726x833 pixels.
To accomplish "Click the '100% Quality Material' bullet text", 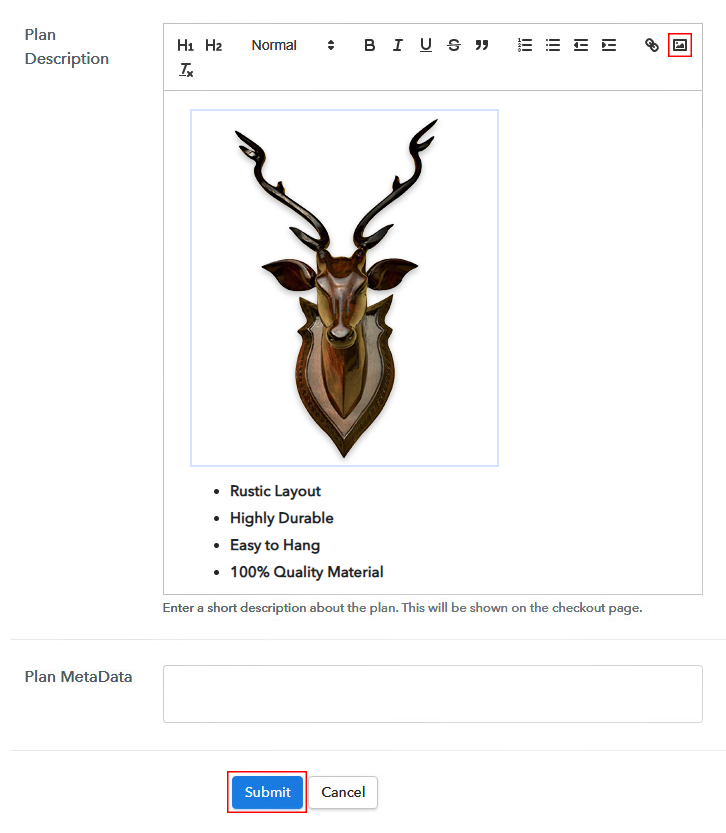I will 306,572.
